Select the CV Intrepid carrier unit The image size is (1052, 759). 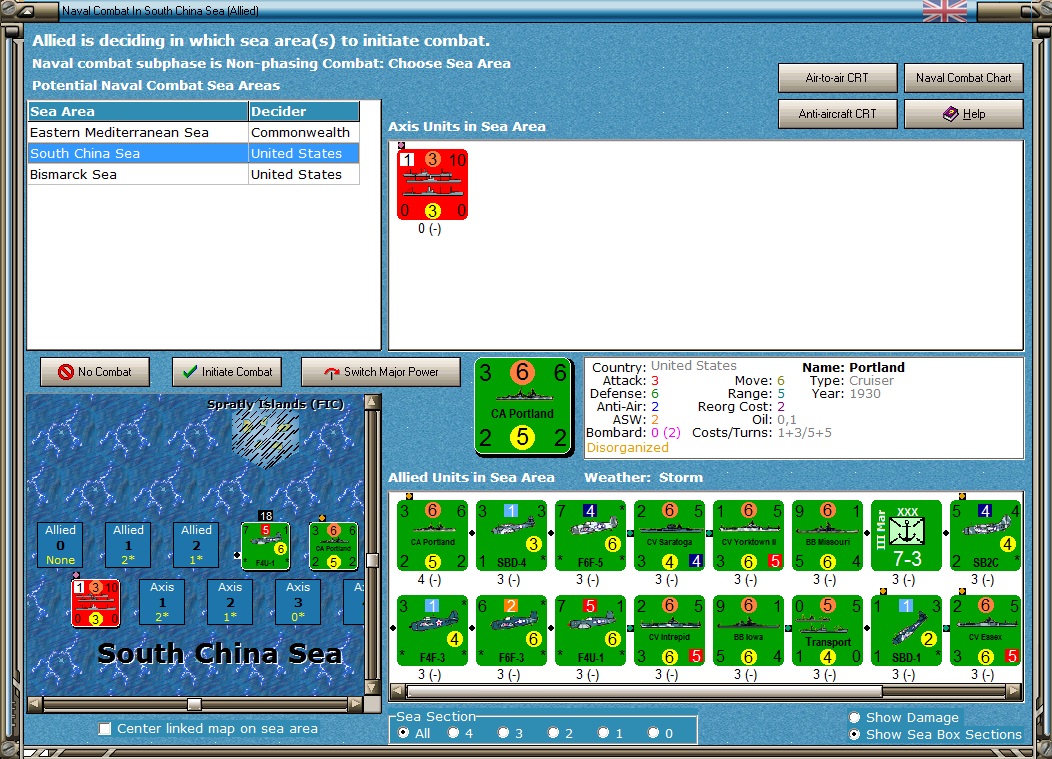[x=669, y=631]
